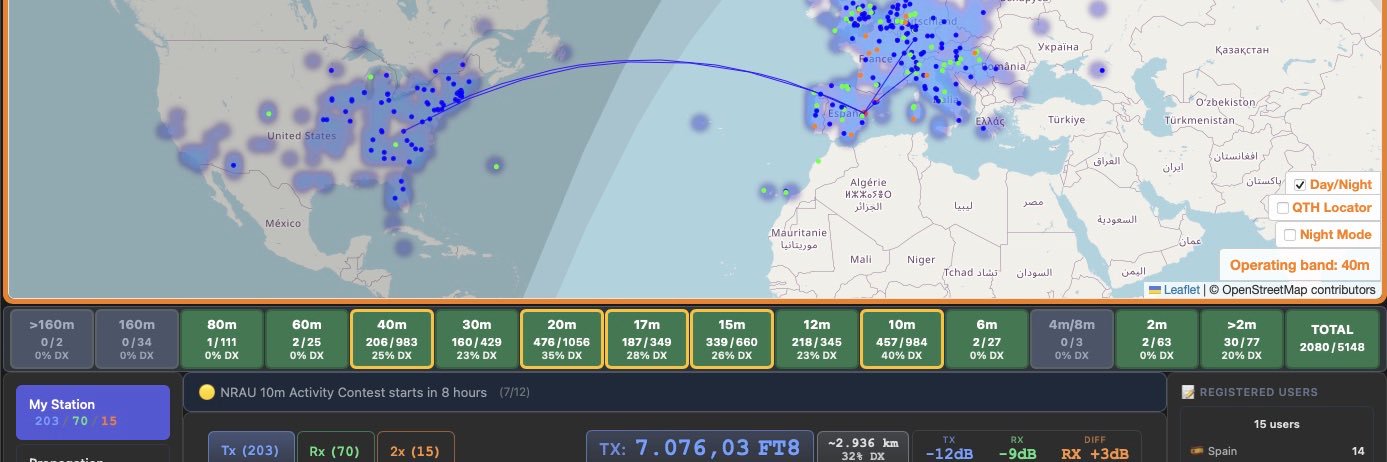
Task: Click the TX -12dB value
Action: click(x=948, y=454)
